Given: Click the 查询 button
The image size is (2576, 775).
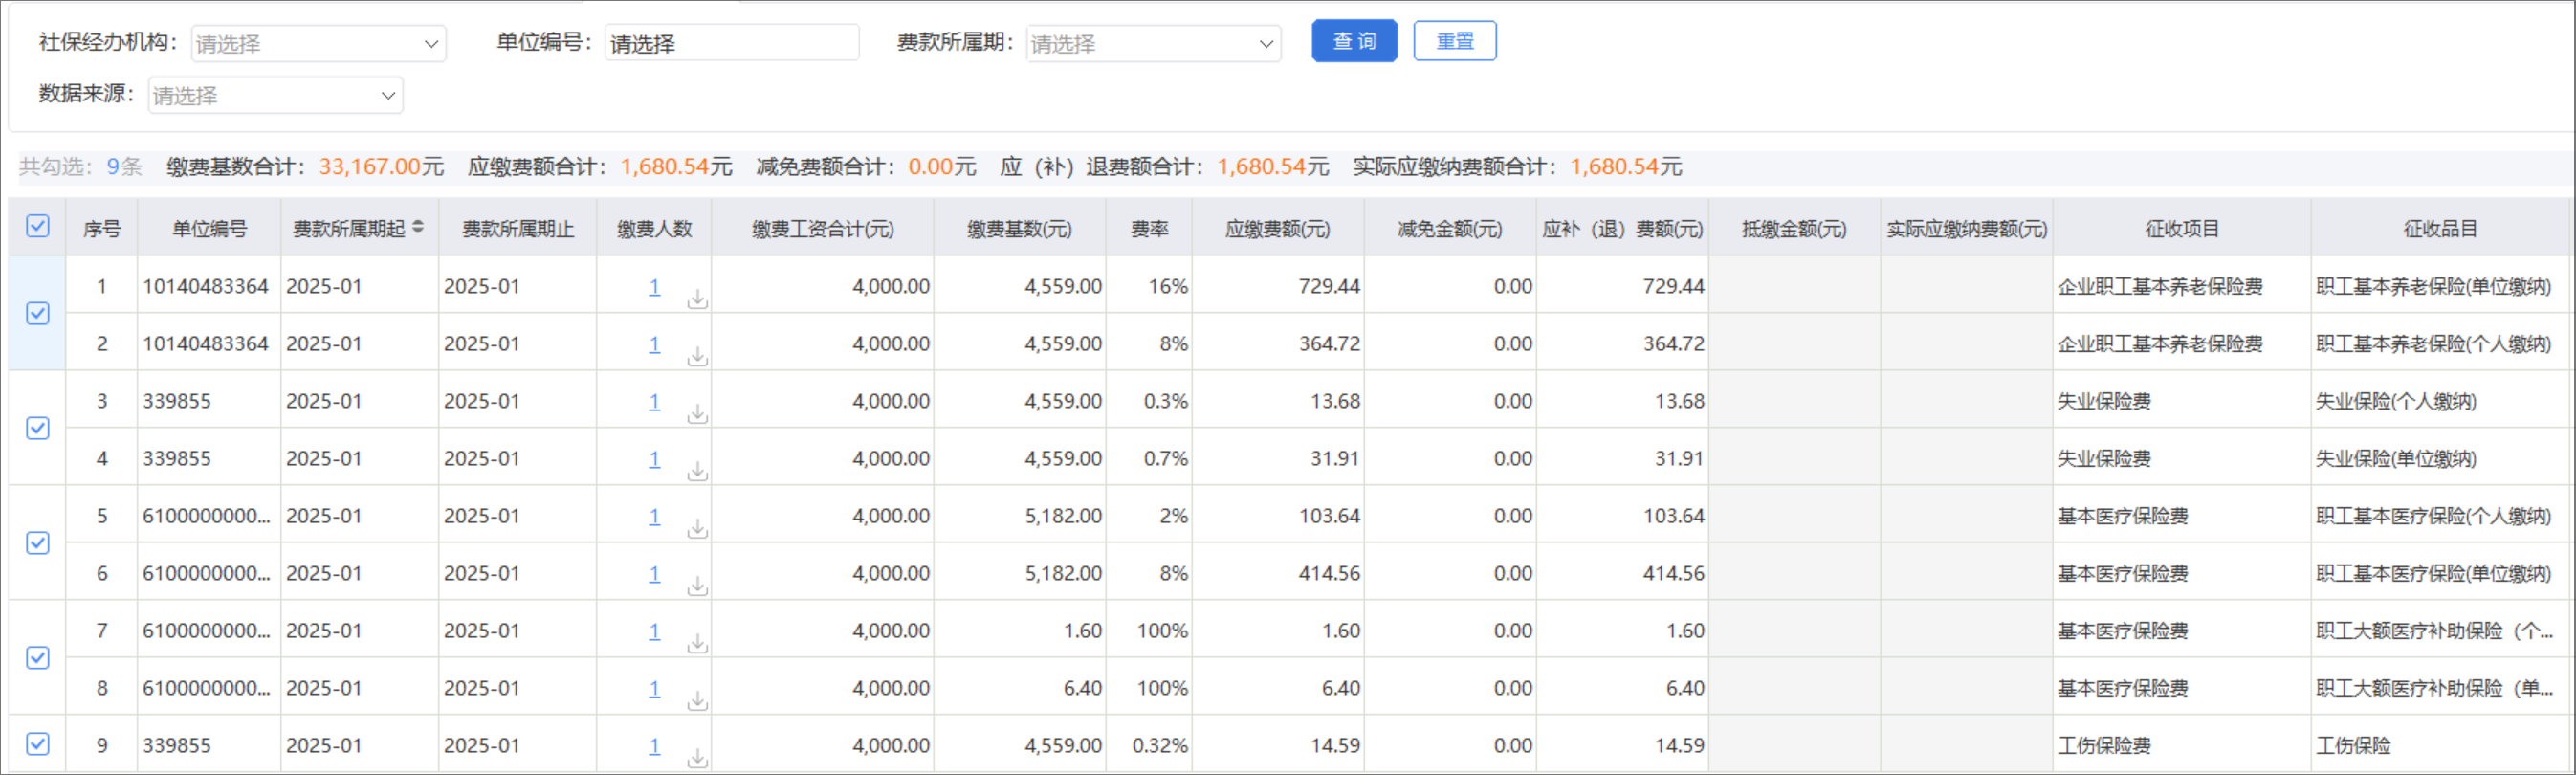Looking at the screenshot, I should click(1354, 41).
